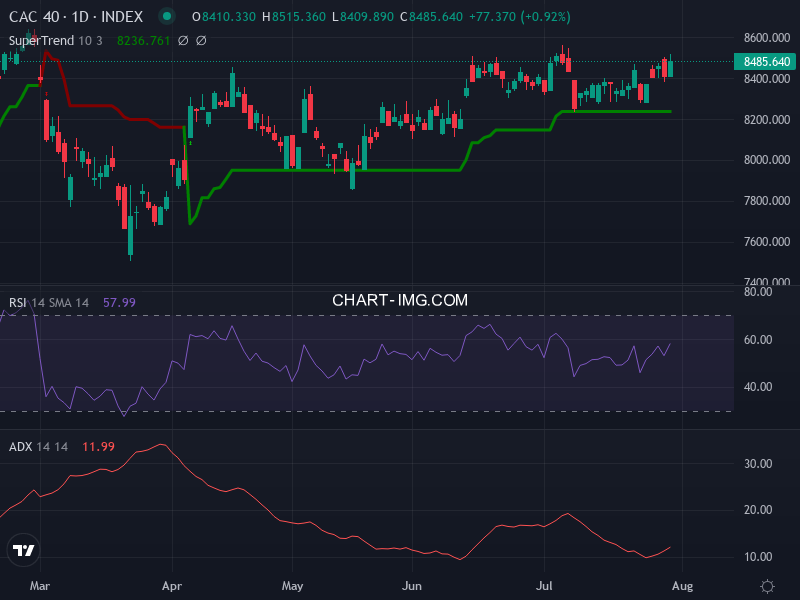Click the Aug label on time axis
Viewport: 800px width, 600px height.
[x=683, y=586]
